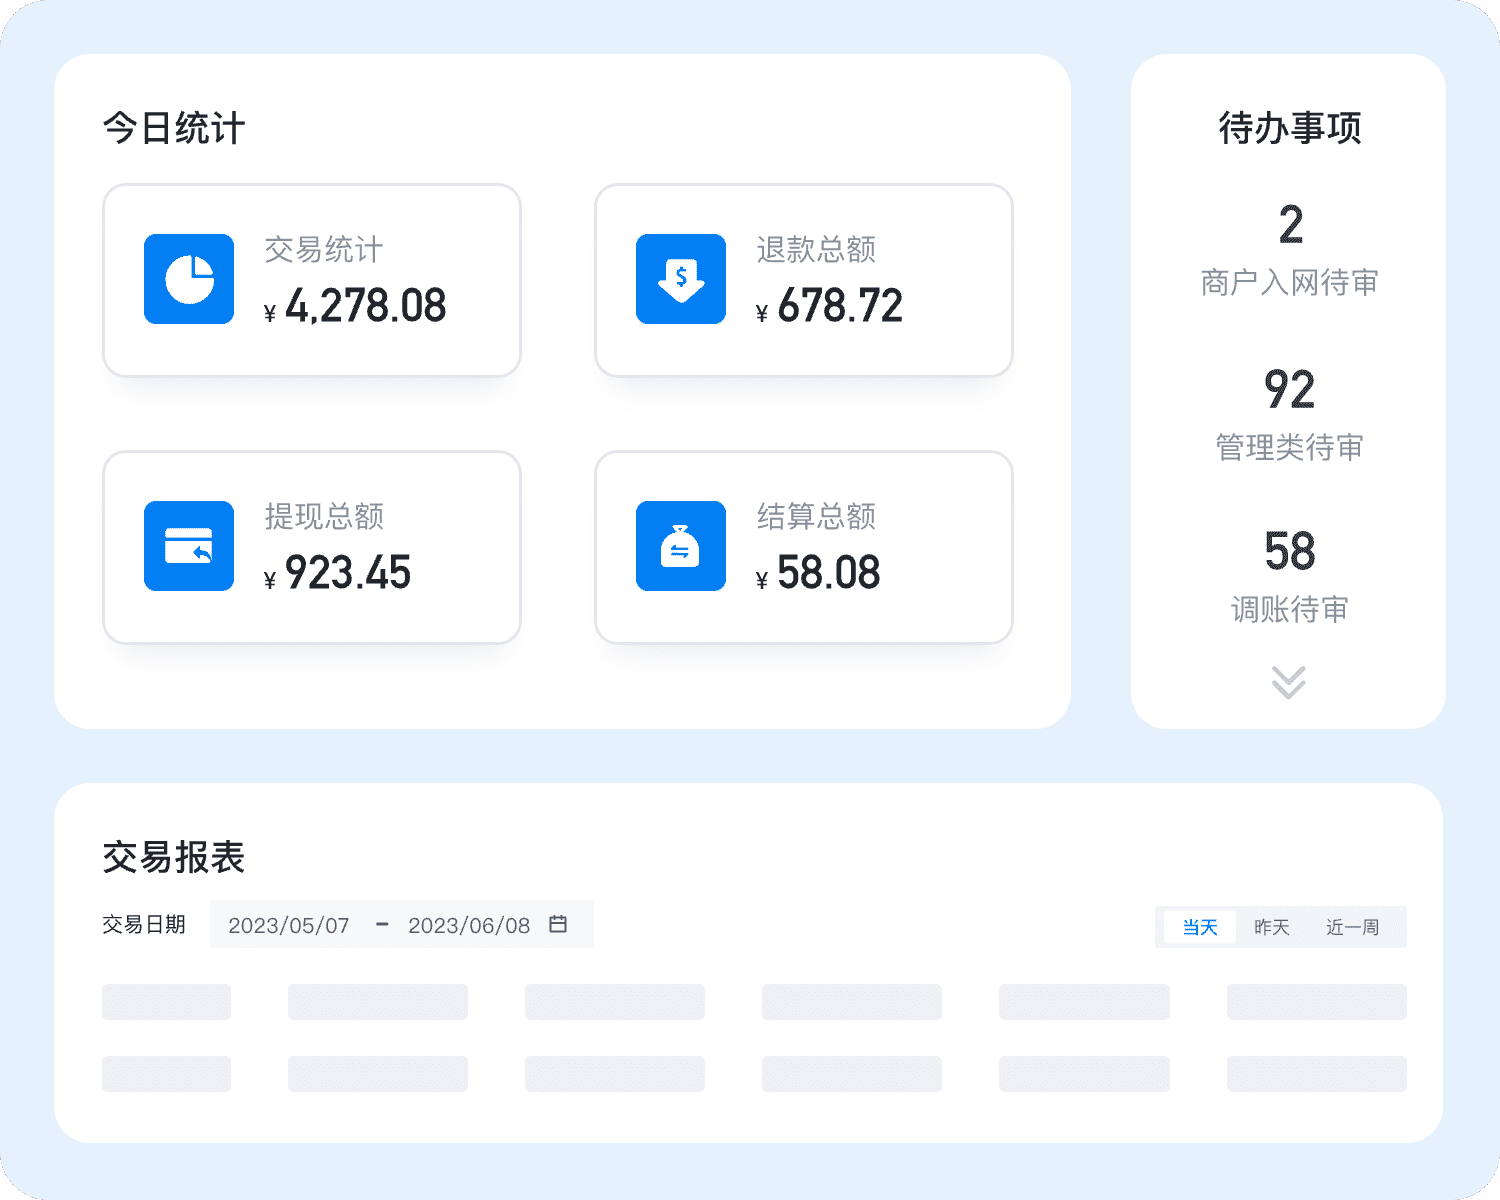Click the pie chart icon for 交易统计
Image resolution: width=1500 pixels, height=1200 pixels.
189,279
